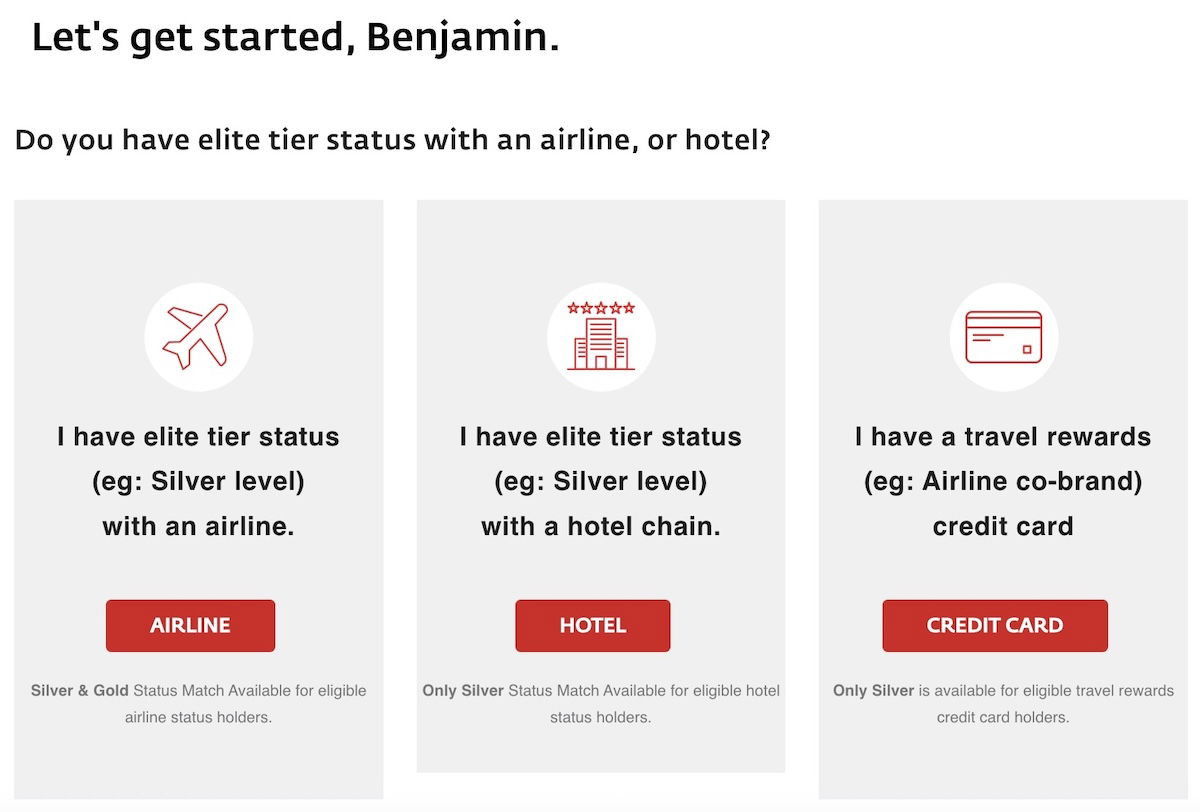Select the 'with an airline.' text line
Image resolution: width=1200 pixels, height=812 pixels.
click(x=198, y=526)
